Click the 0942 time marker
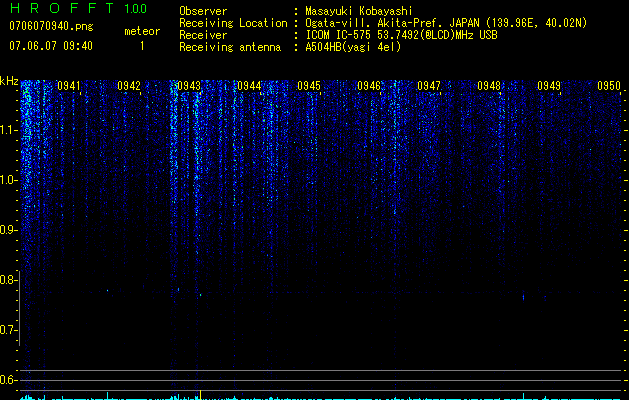 129,86
